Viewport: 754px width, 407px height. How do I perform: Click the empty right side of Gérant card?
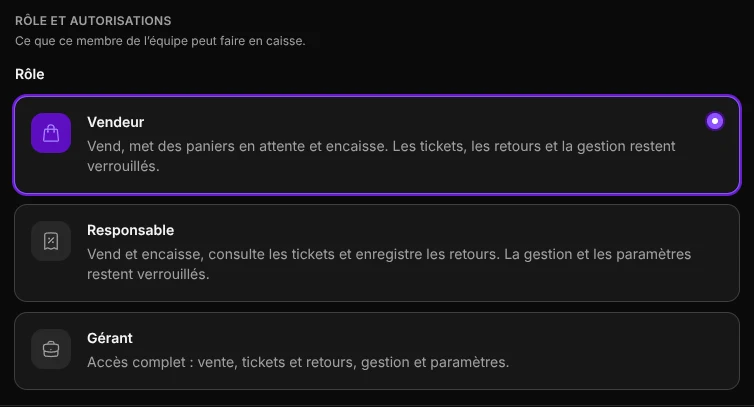click(625, 351)
